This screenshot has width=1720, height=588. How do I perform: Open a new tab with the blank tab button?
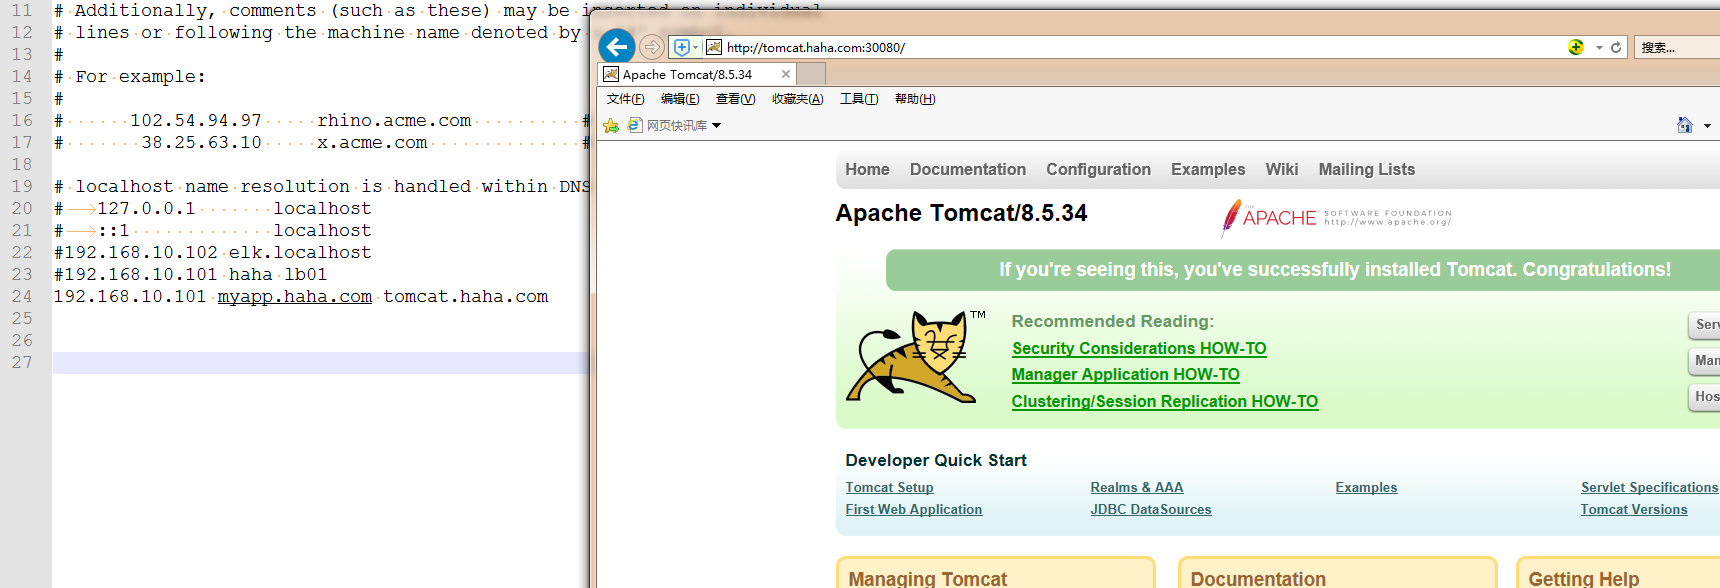811,74
